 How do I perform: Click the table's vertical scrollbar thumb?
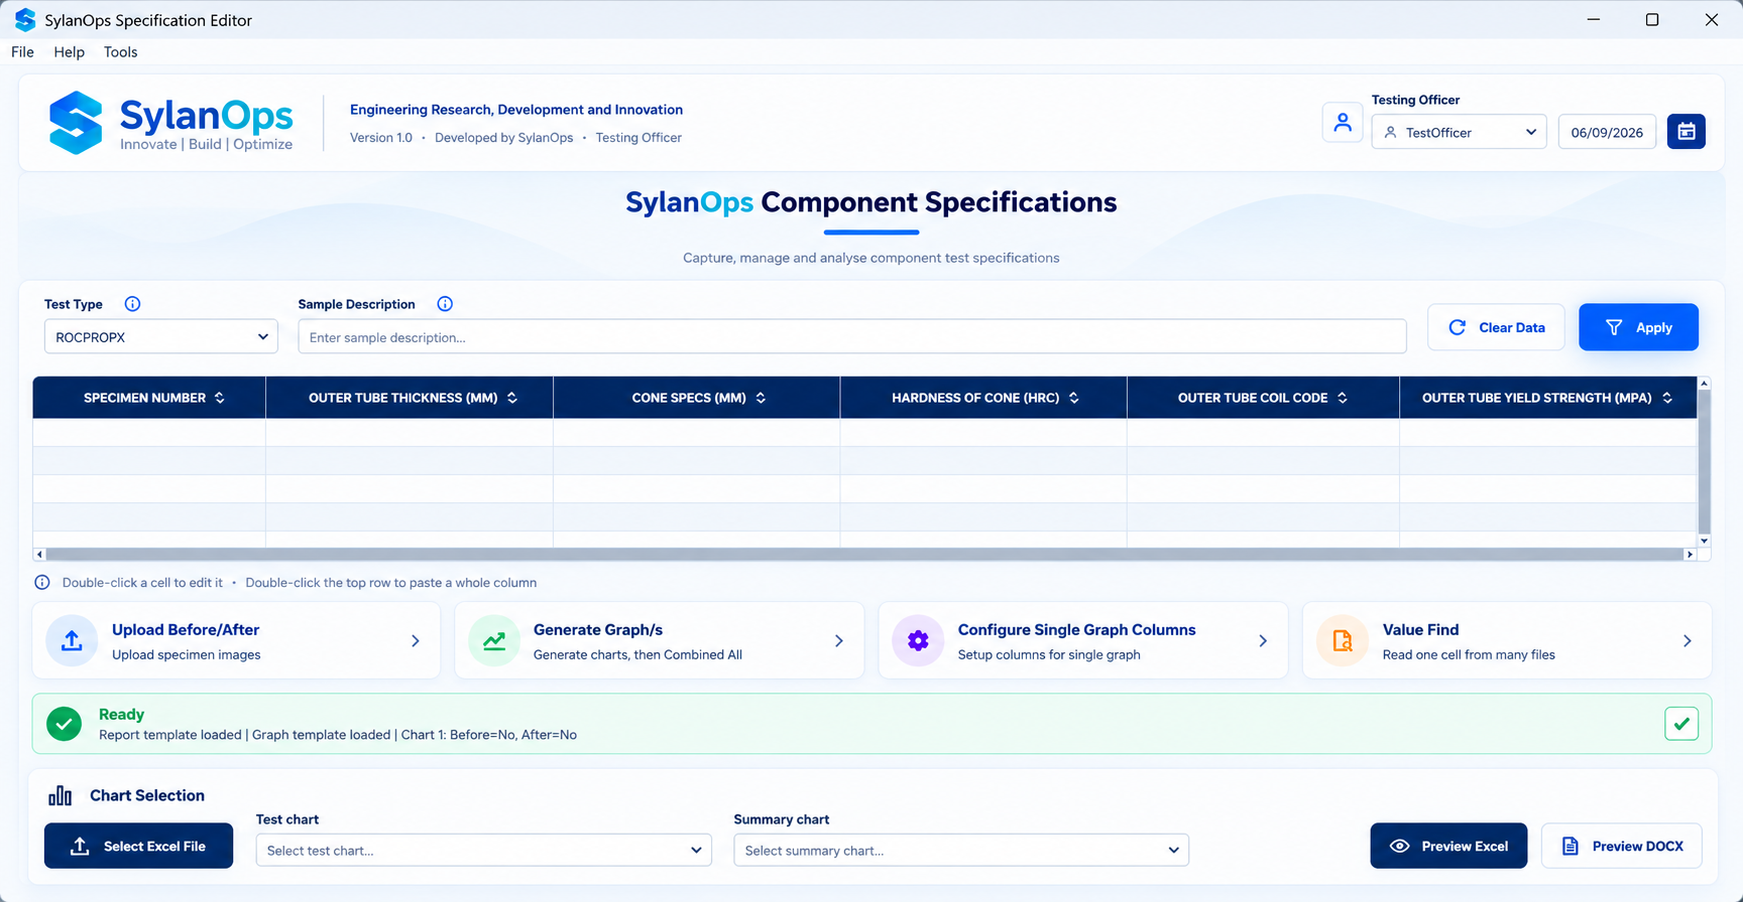click(1704, 461)
